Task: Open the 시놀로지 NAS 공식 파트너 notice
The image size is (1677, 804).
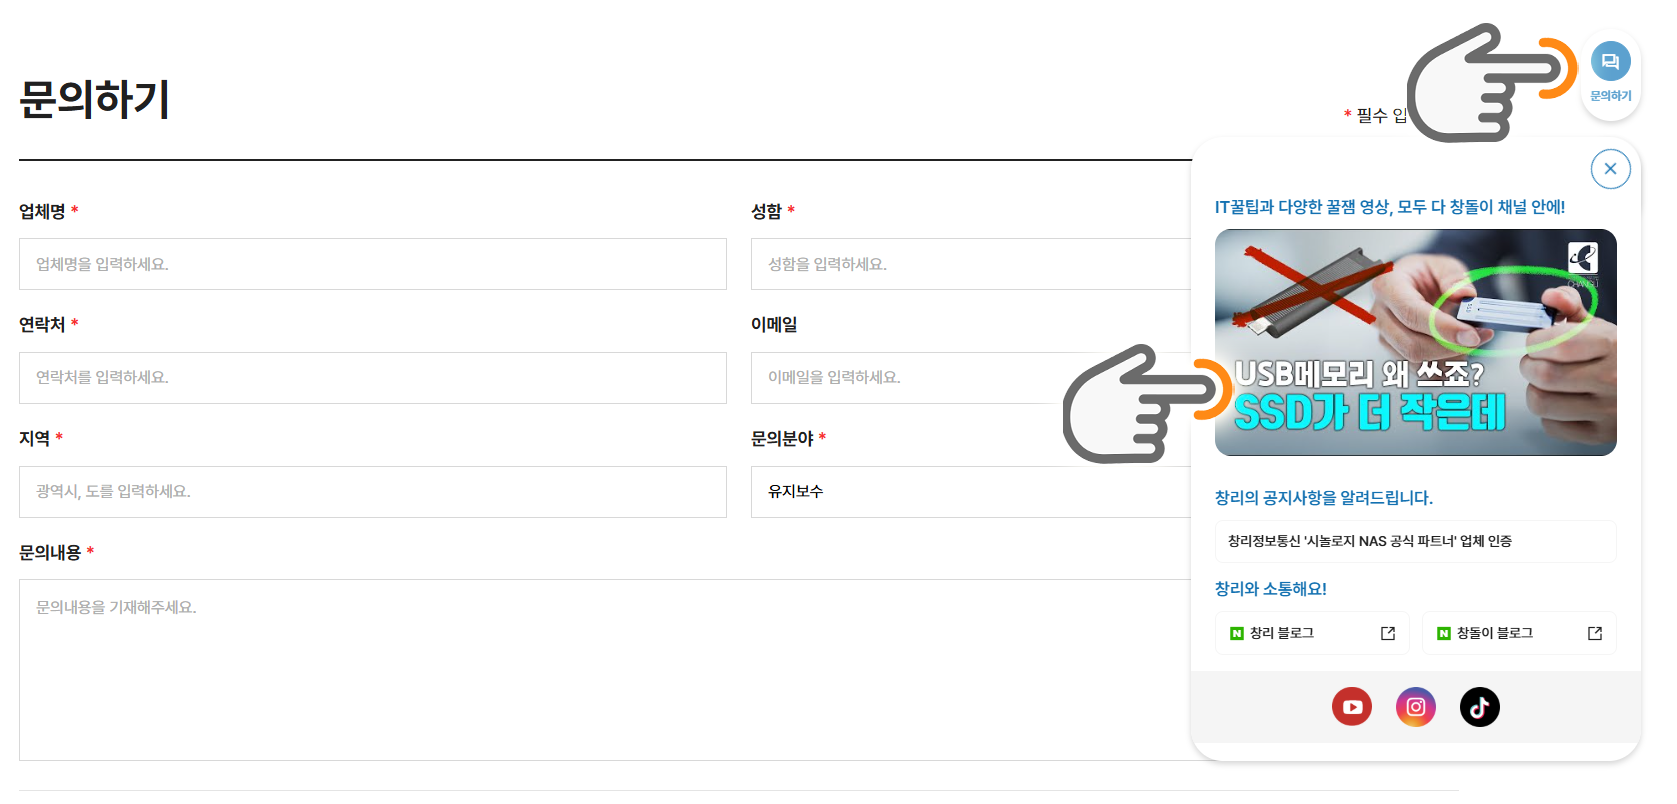Action: point(1415,541)
